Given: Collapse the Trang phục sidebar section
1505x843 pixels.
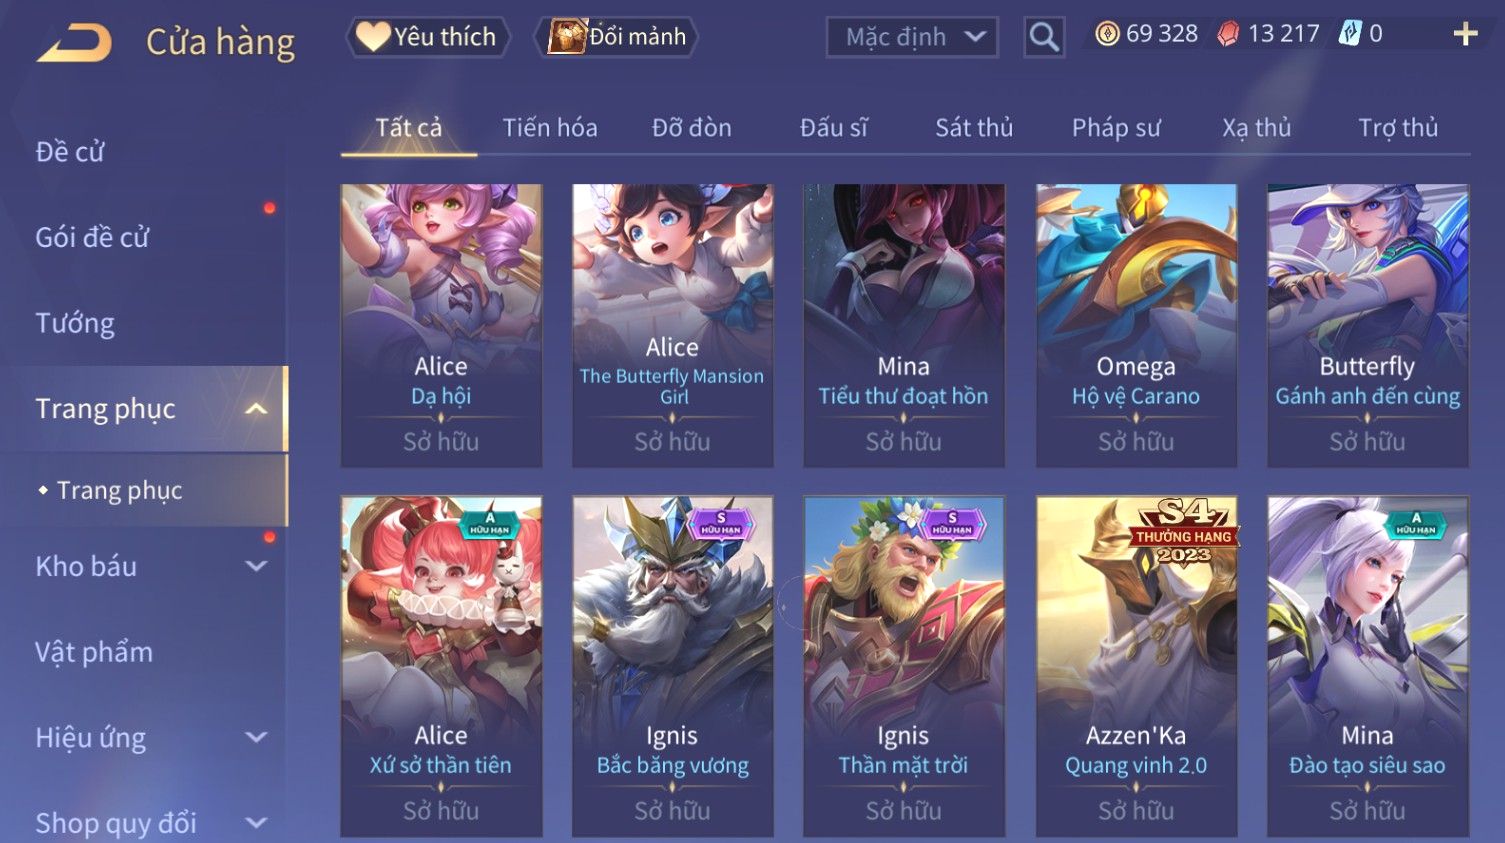Looking at the screenshot, I should [x=257, y=409].
